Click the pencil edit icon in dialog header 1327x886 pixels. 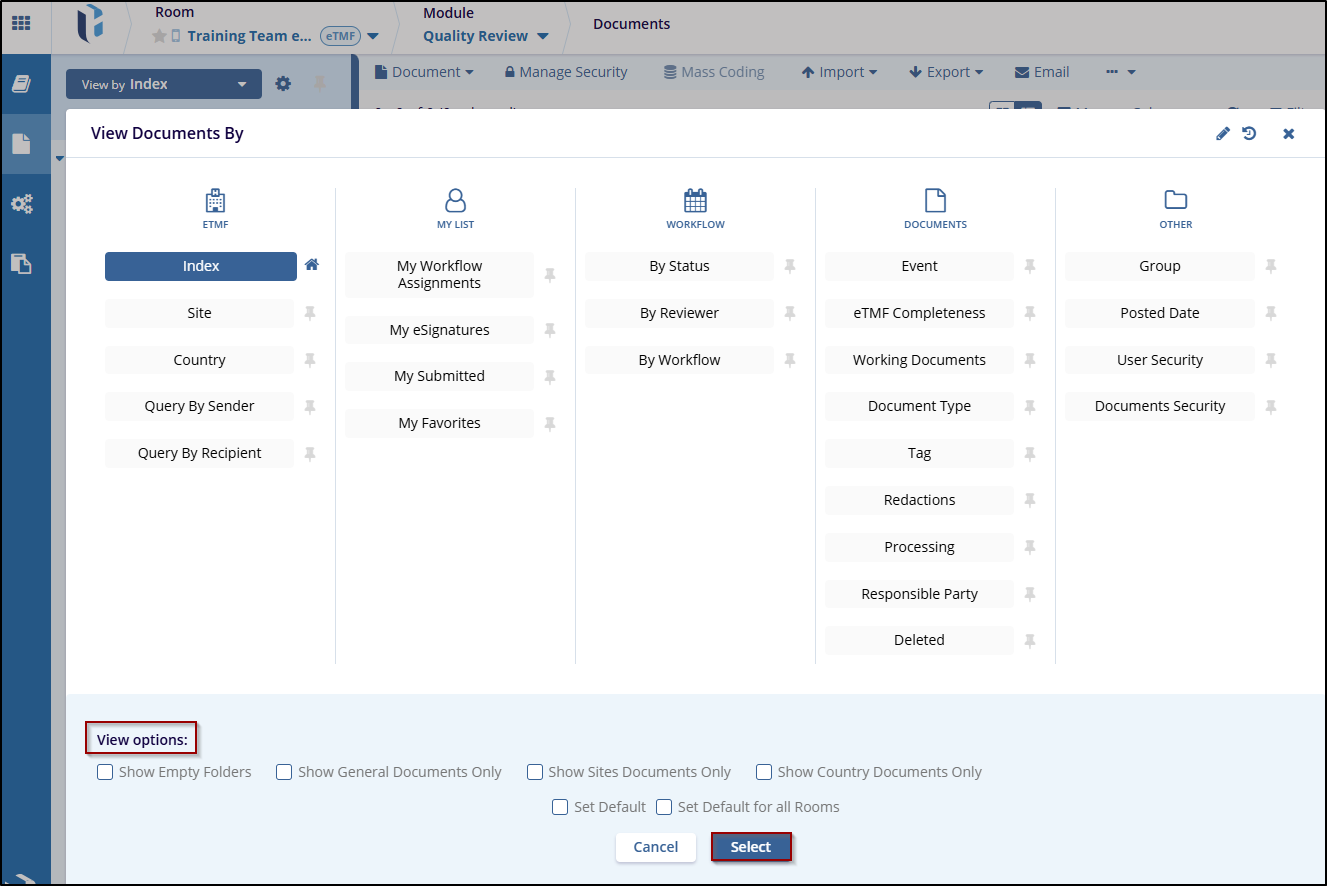coord(1222,134)
